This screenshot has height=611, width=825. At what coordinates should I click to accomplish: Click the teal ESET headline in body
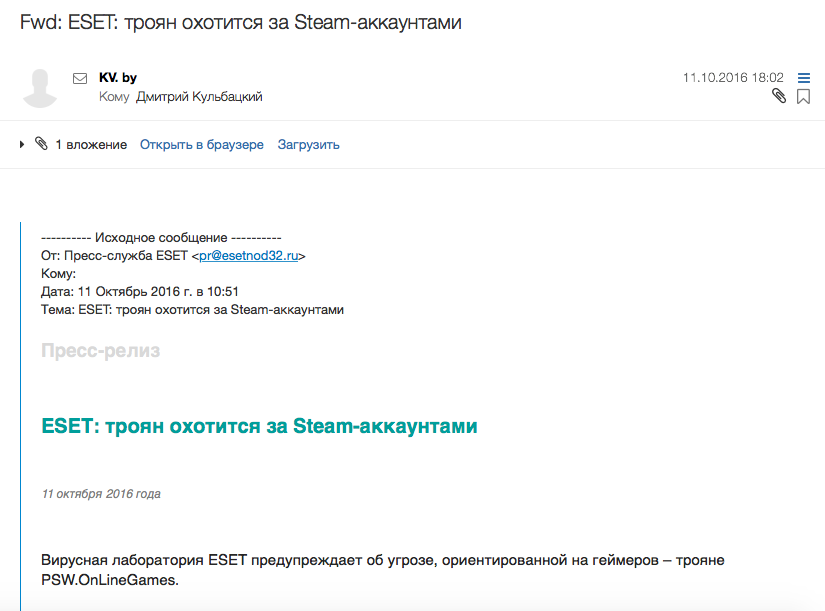pos(259,426)
